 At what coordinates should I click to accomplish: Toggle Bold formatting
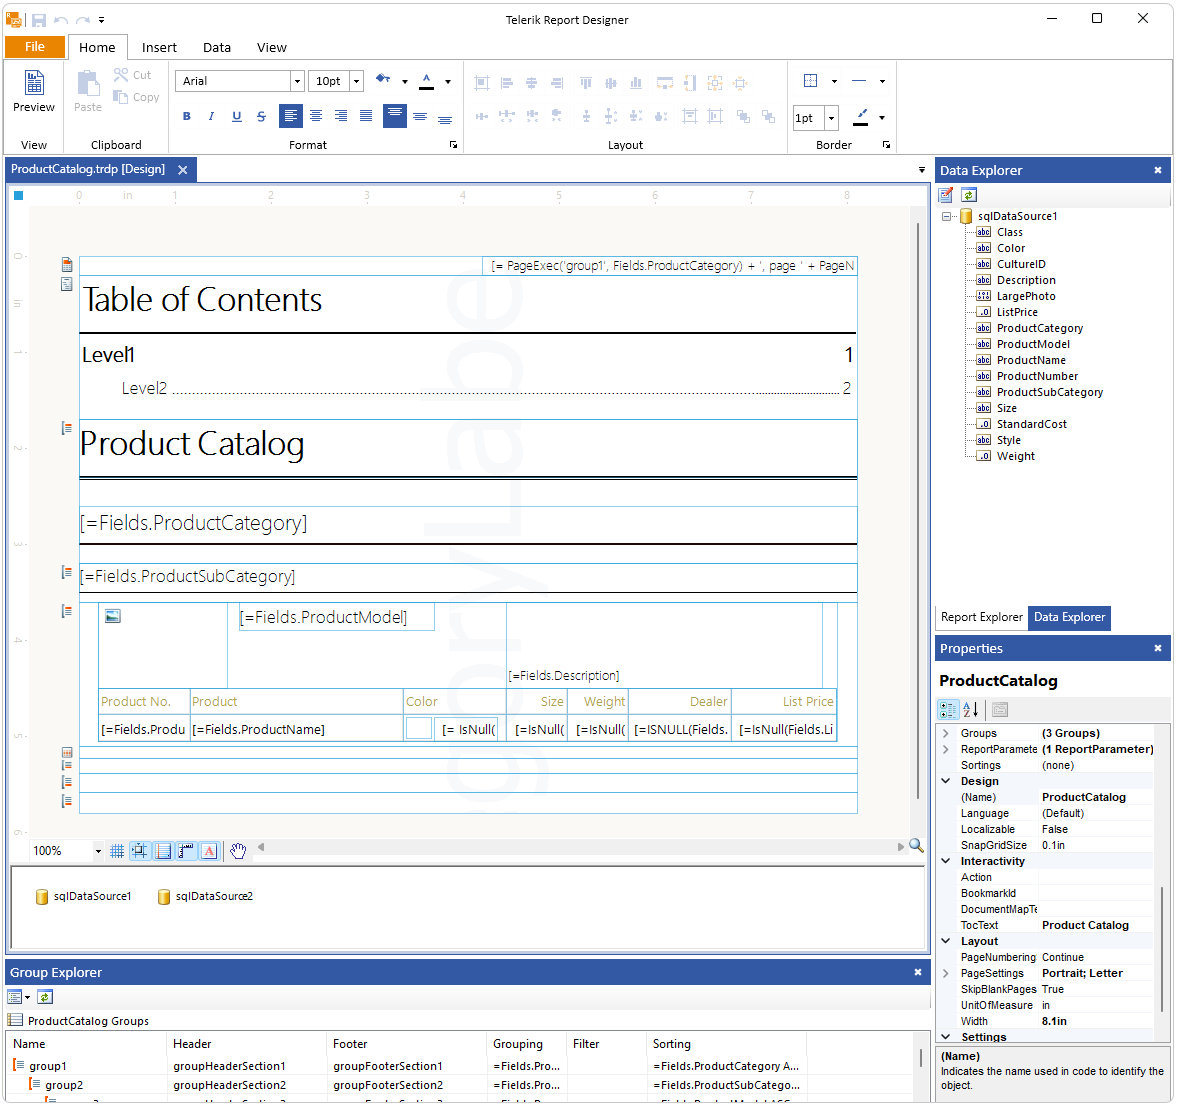pyautogui.click(x=187, y=116)
